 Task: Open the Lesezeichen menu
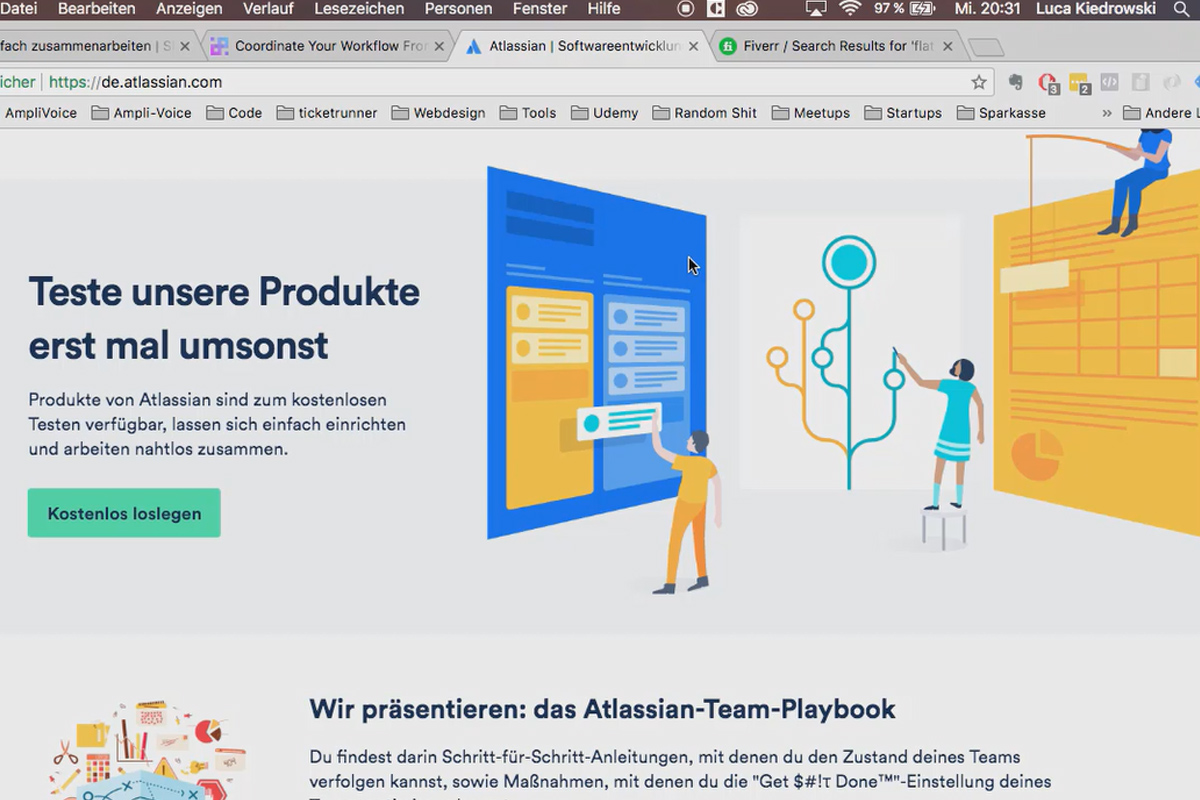tap(359, 8)
